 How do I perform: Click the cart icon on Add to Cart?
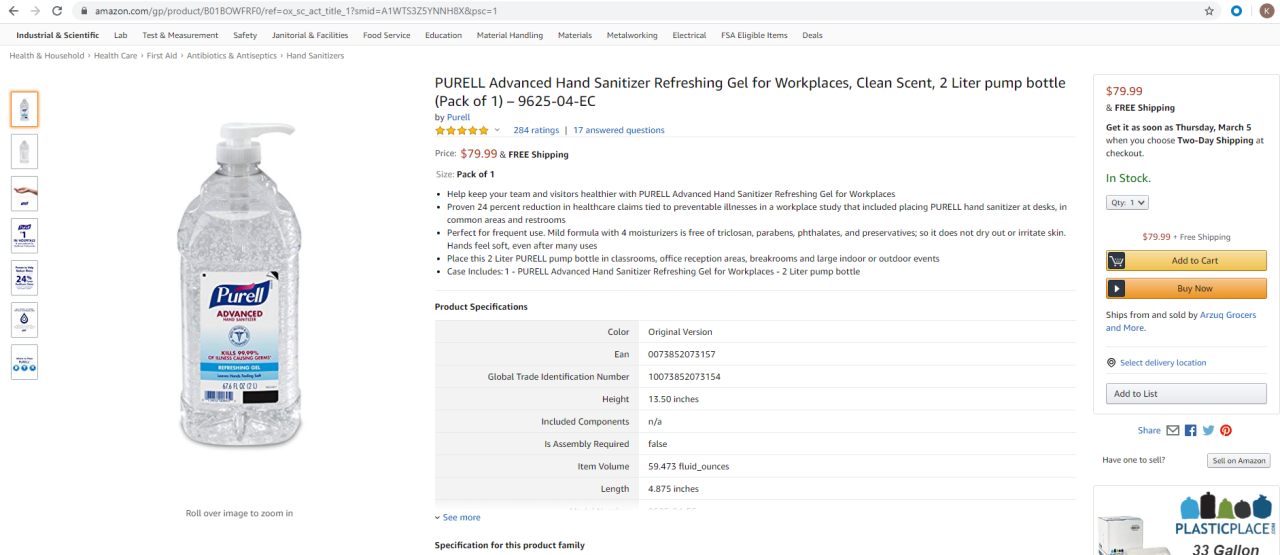click(x=1117, y=261)
